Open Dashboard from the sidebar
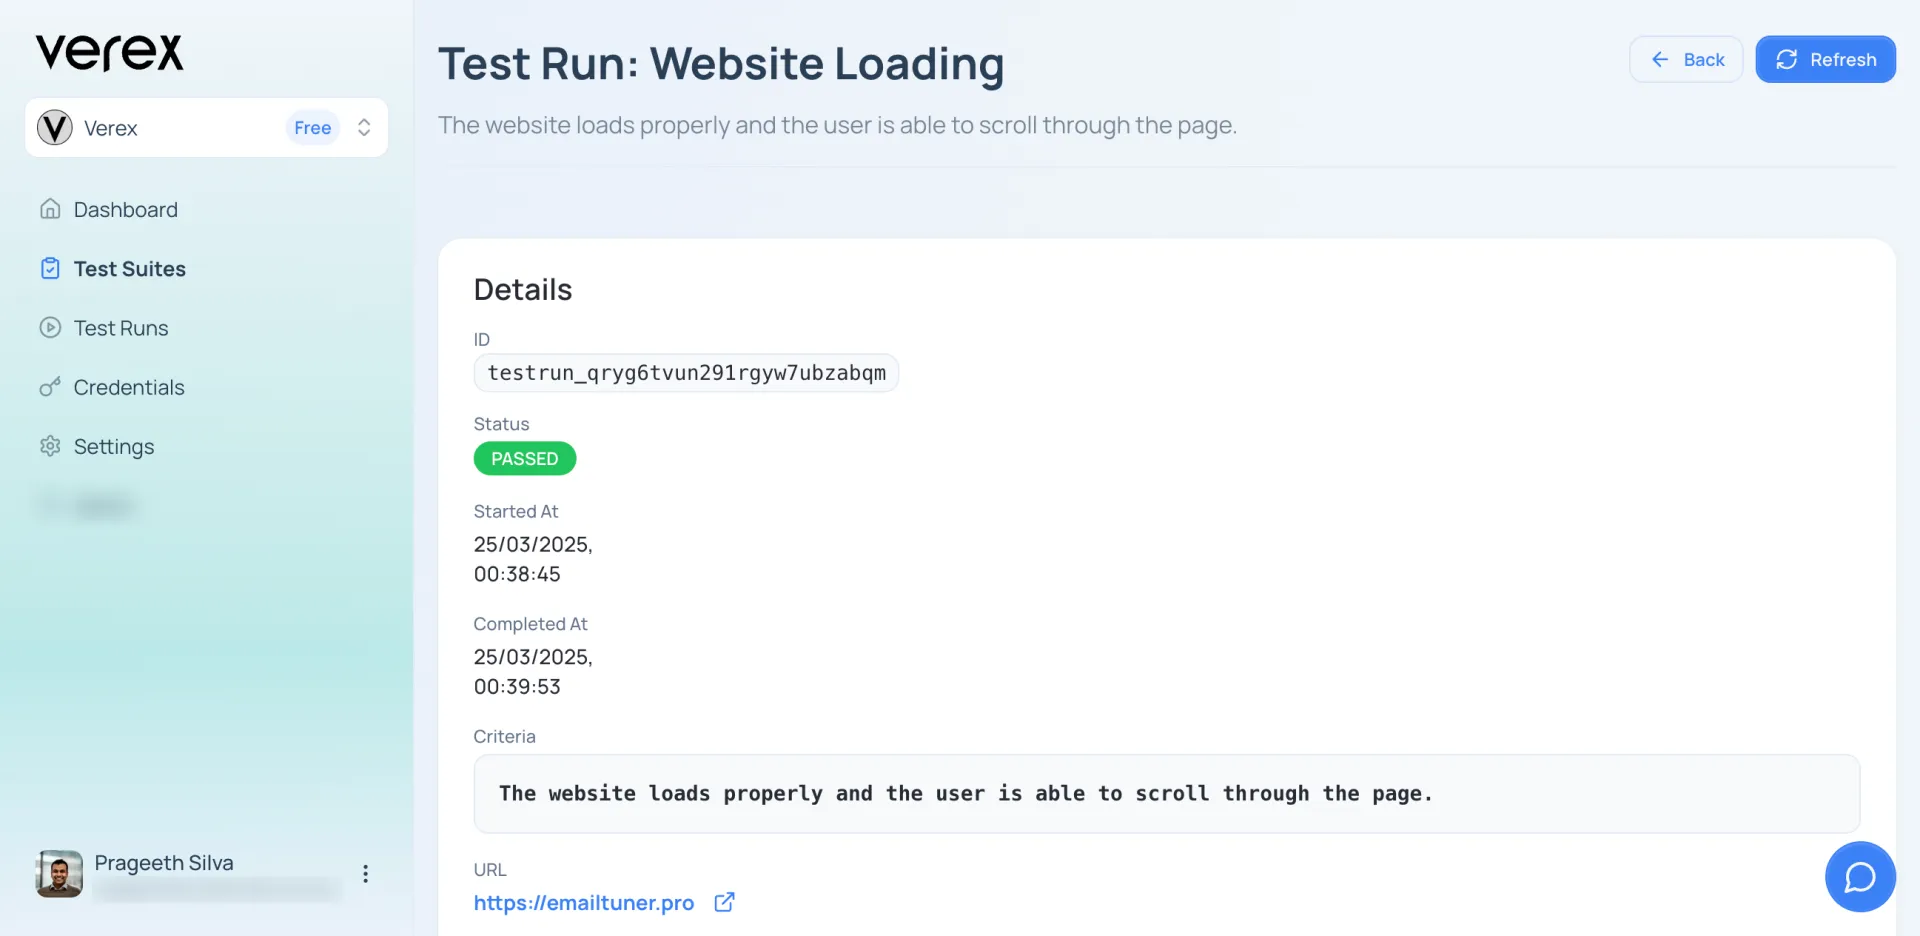This screenshot has height=936, width=1920. pyautogui.click(x=125, y=210)
